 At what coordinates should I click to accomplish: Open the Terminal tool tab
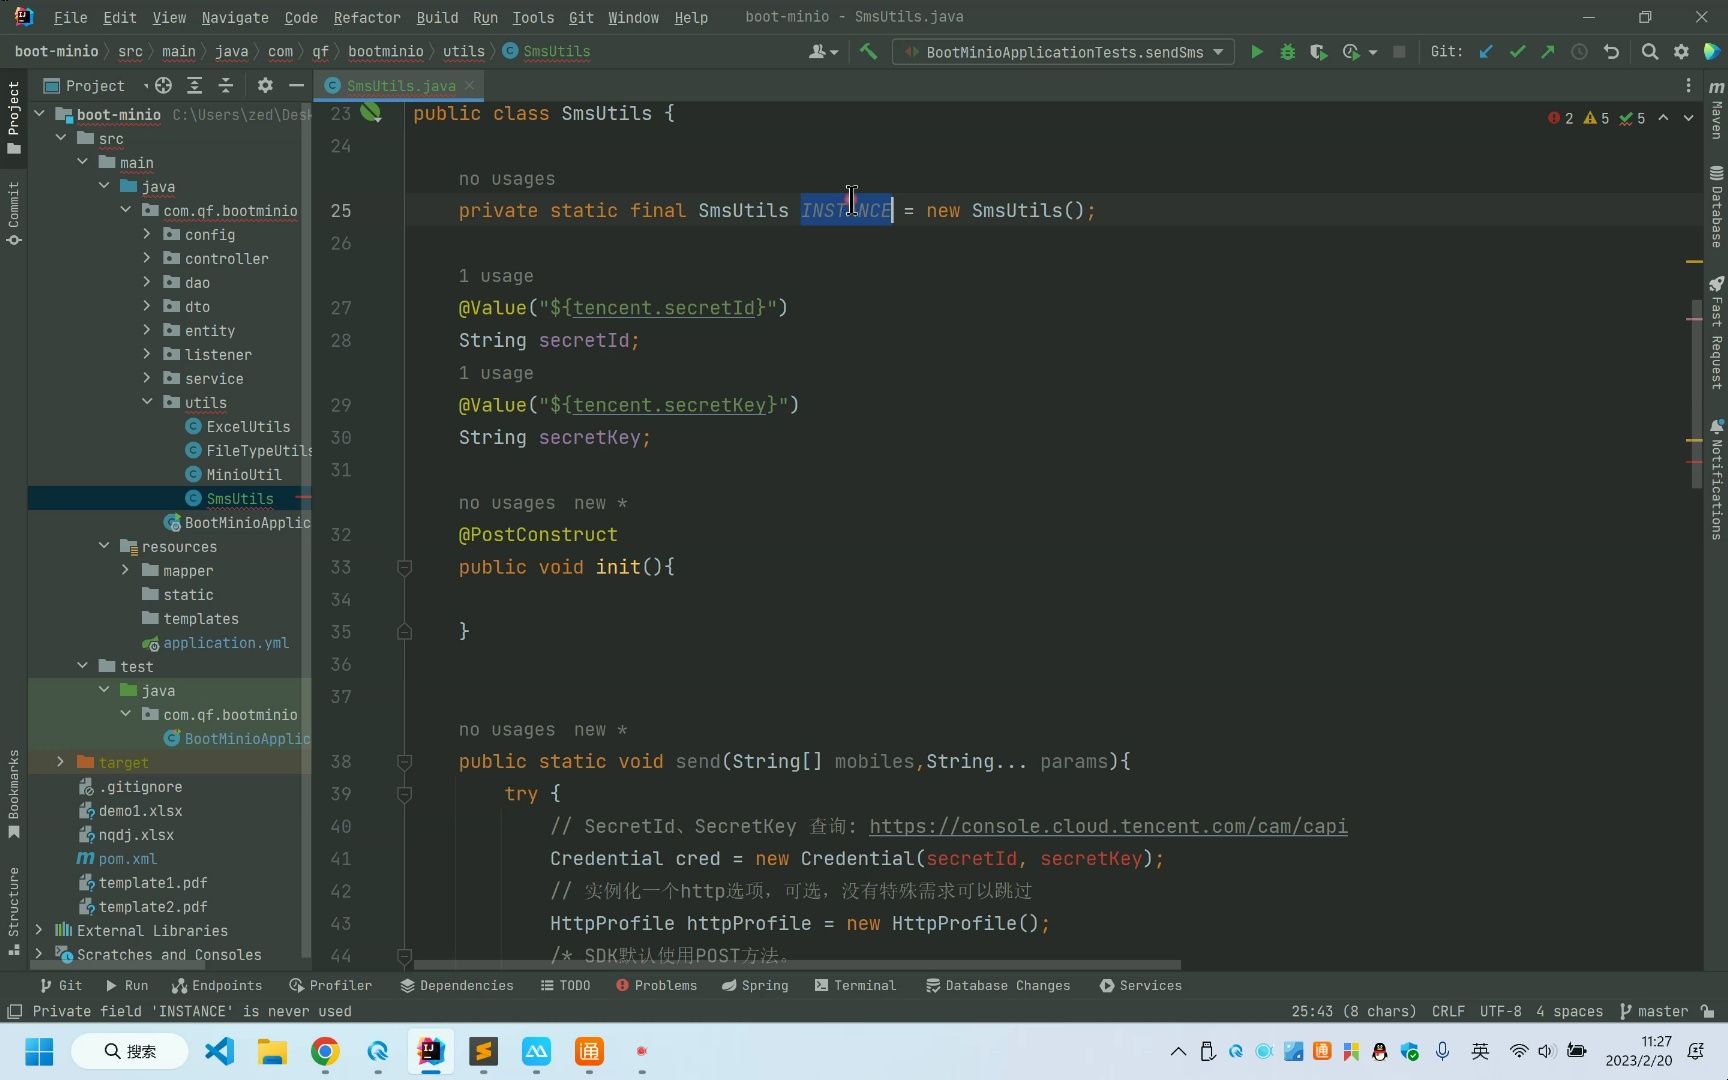pyautogui.click(x=855, y=985)
